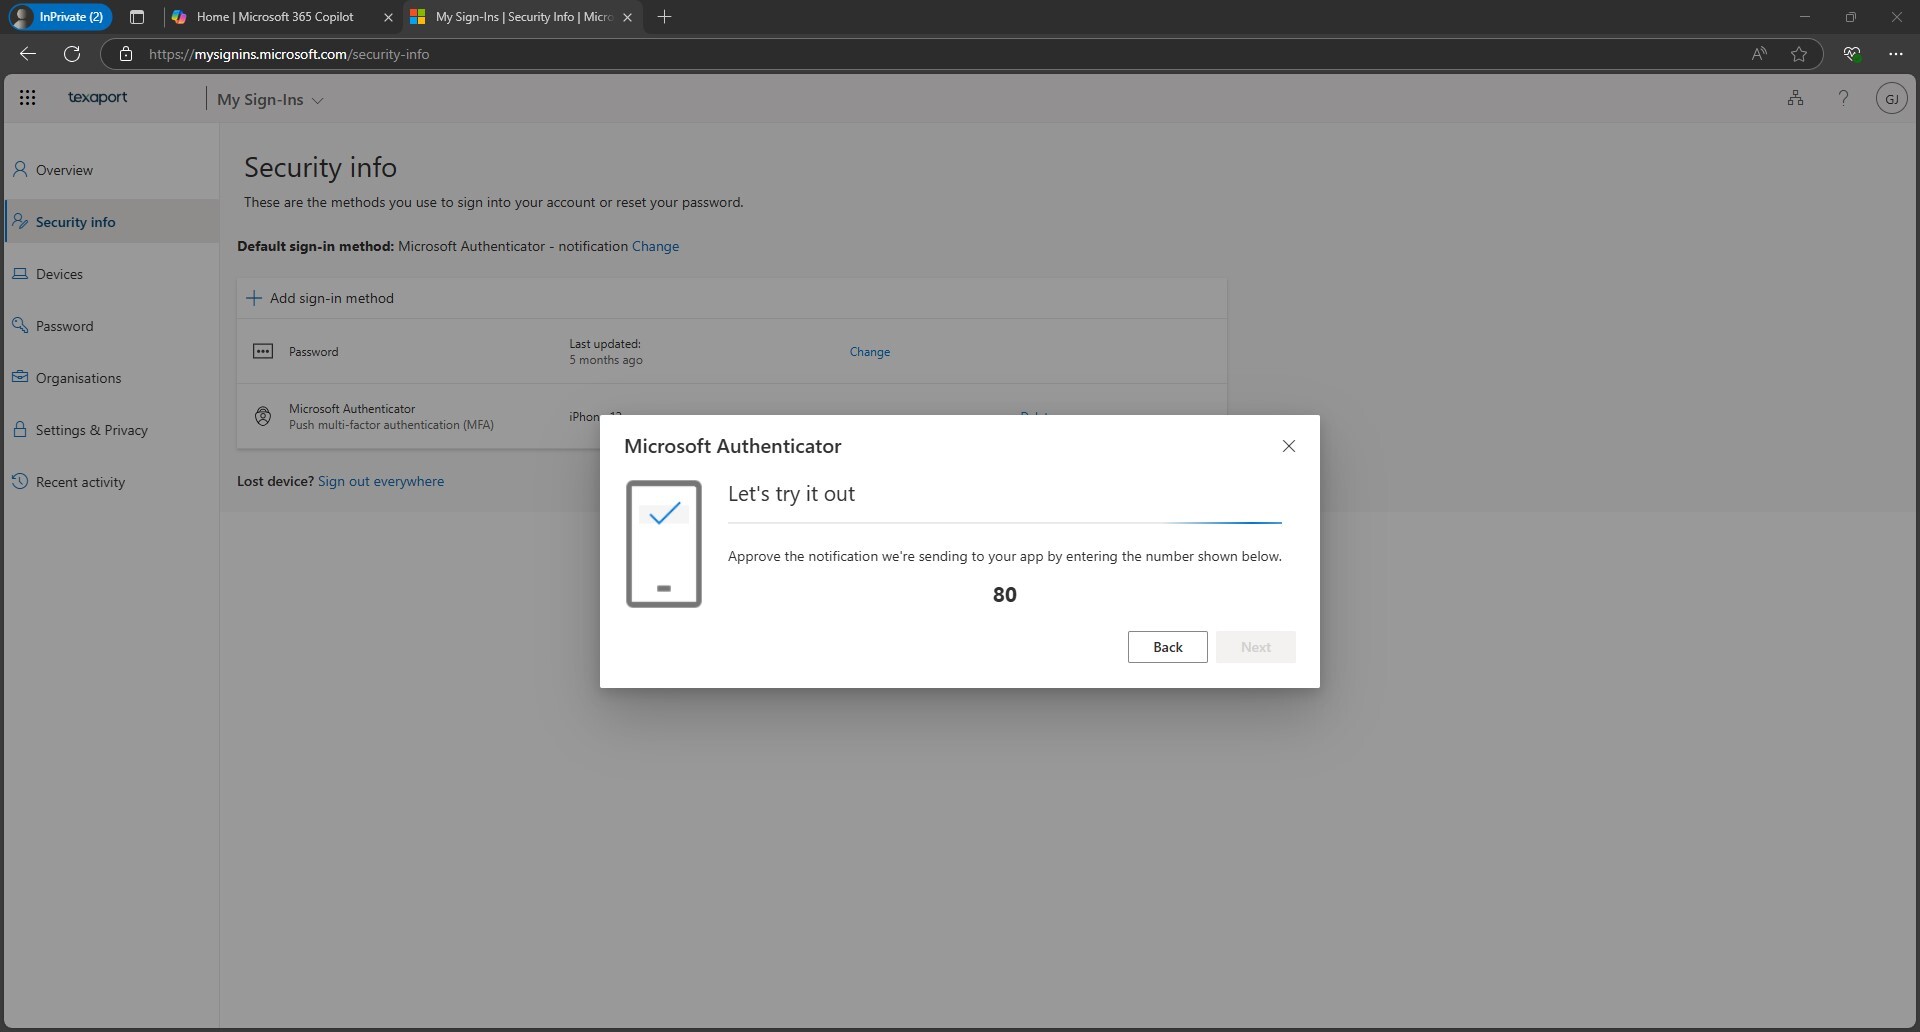Open a new browser tab
This screenshot has height=1032, width=1920.
665,17
